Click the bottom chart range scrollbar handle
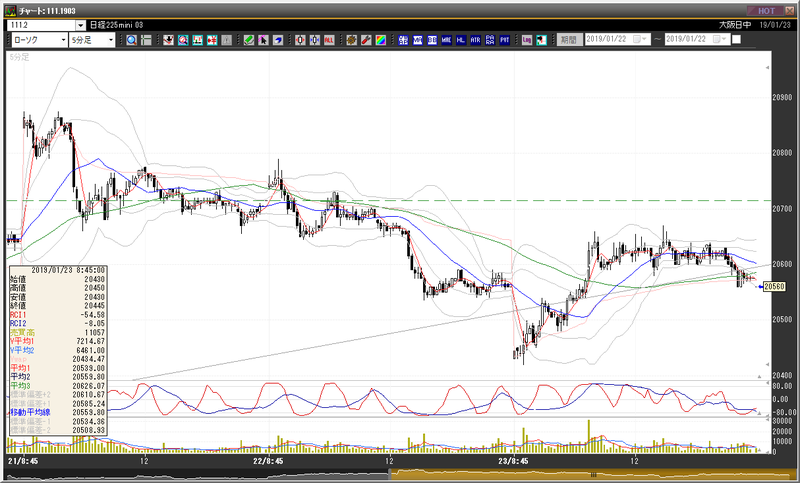The height and width of the screenshot is (483, 800). (593, 475)
